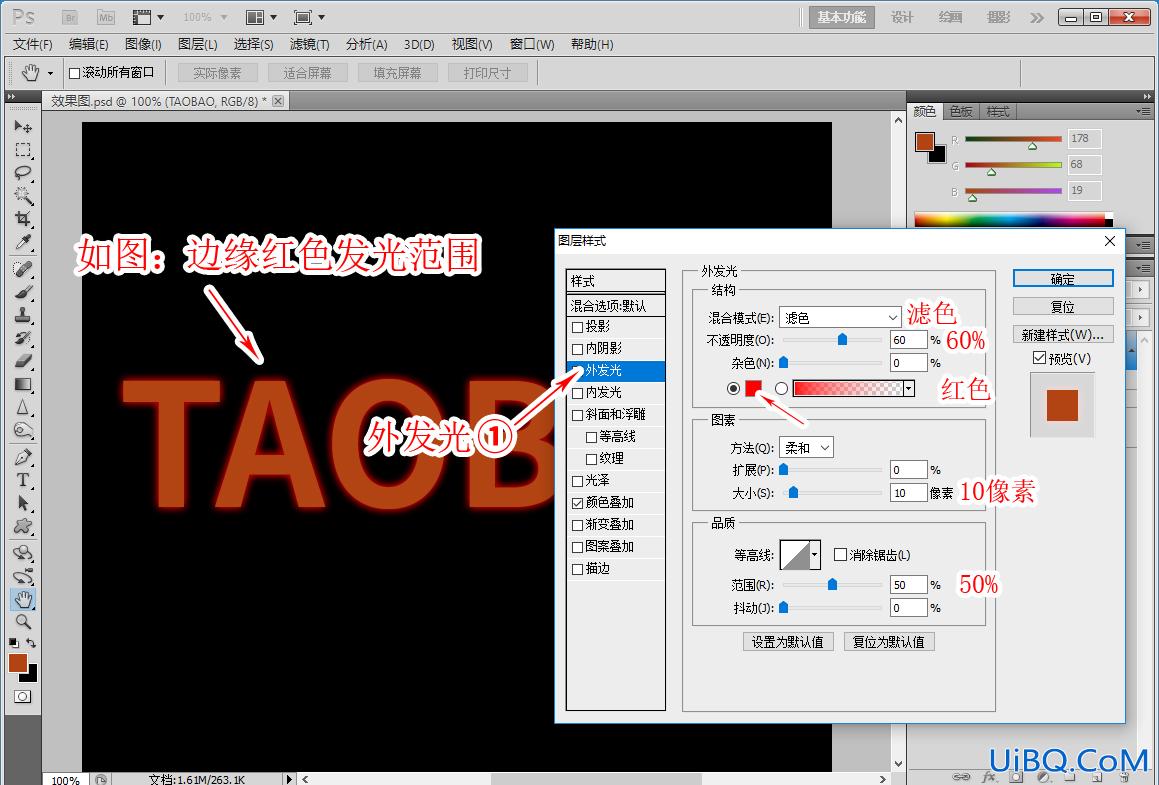Swap foreground and background colors
The width and height of the screenshot is (1159, 785).
coord(31,643)
